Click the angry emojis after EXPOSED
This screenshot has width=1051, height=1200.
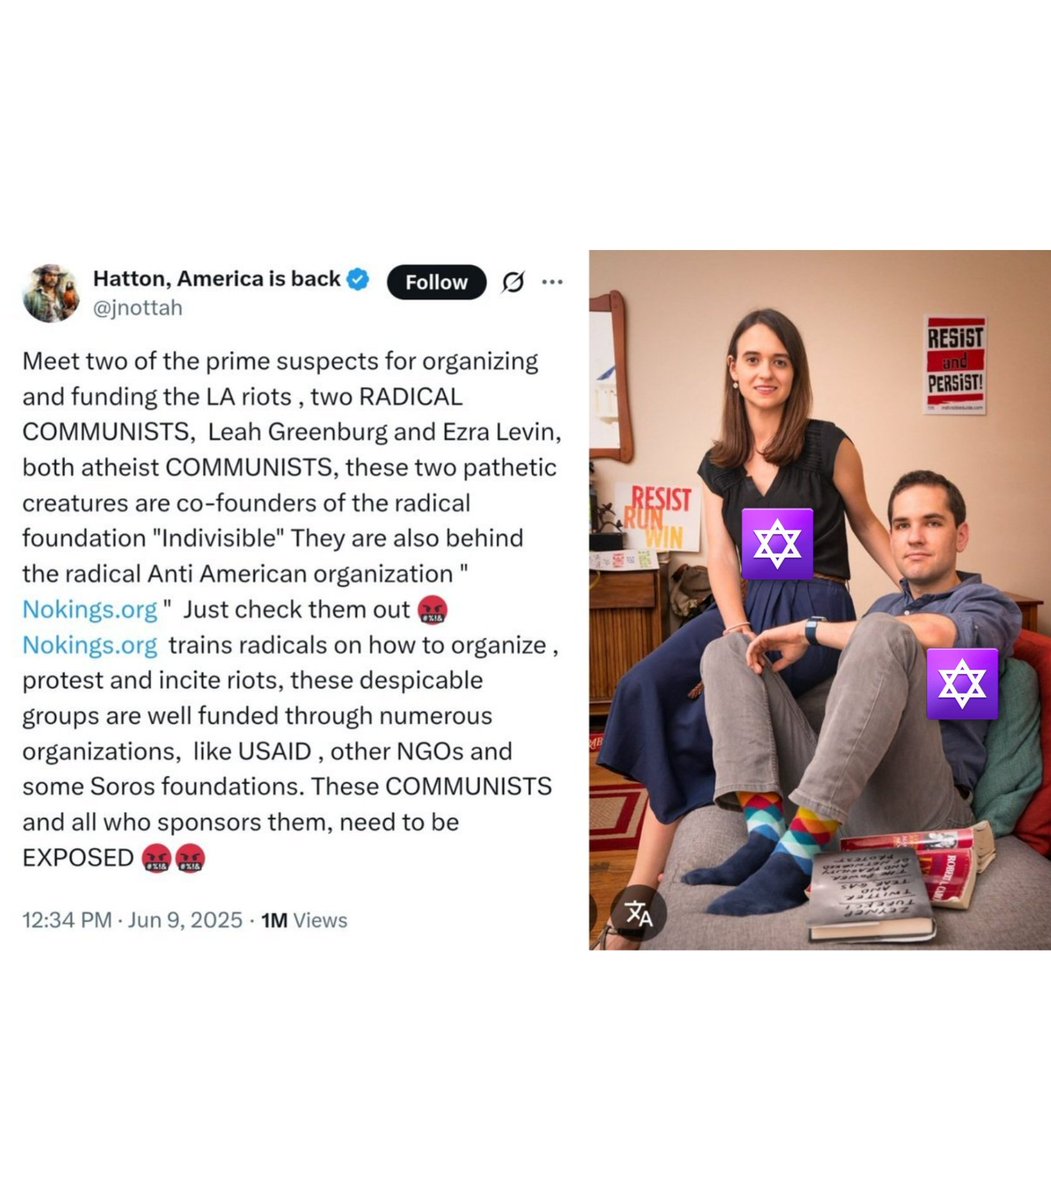[x=174, y=858]
